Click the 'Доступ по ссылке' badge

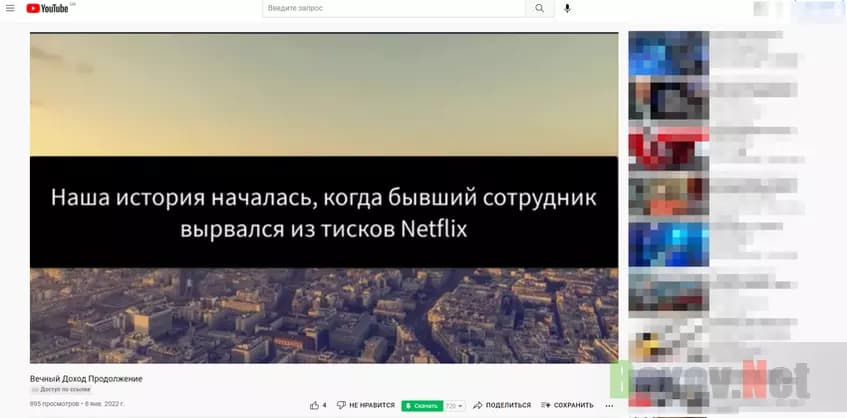61,389
